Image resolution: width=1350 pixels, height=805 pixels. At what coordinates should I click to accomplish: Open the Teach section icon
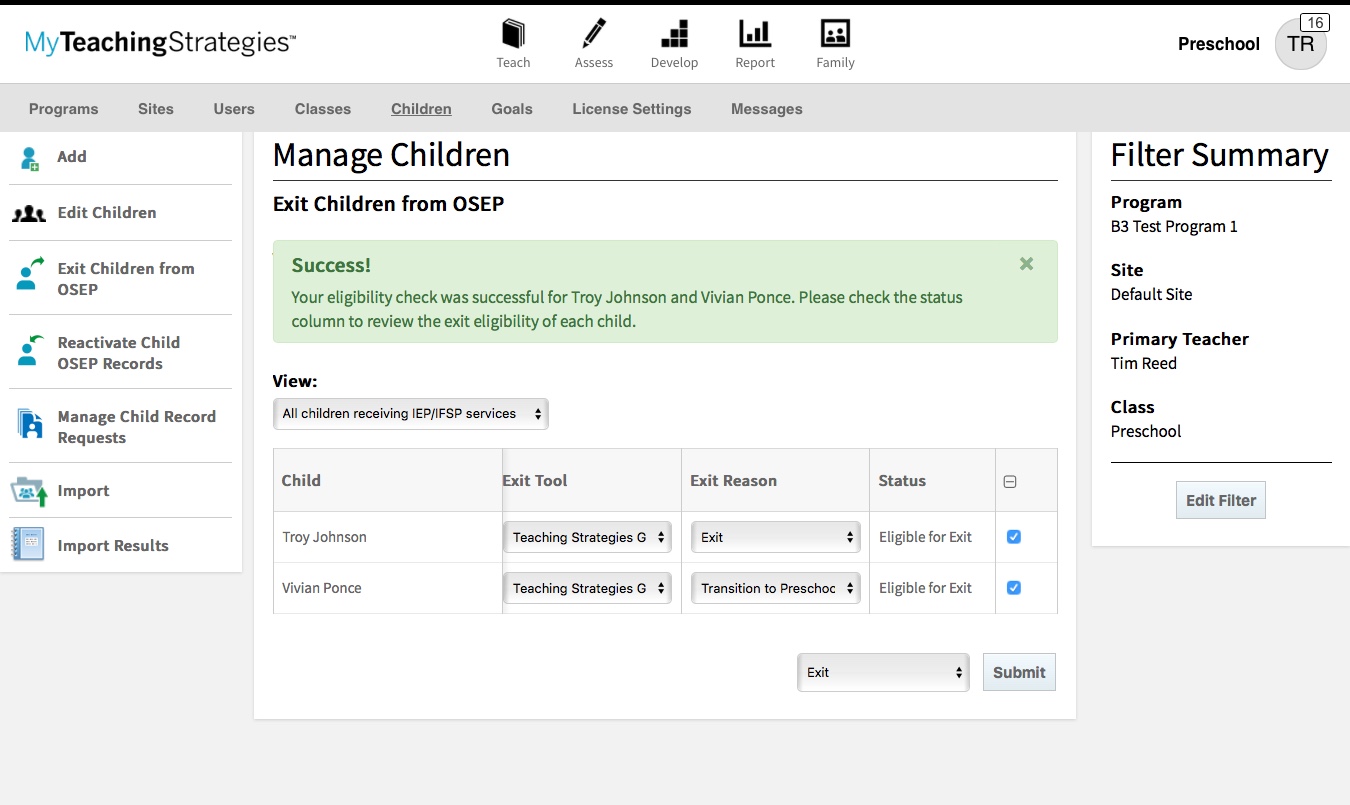coord(513,33)
